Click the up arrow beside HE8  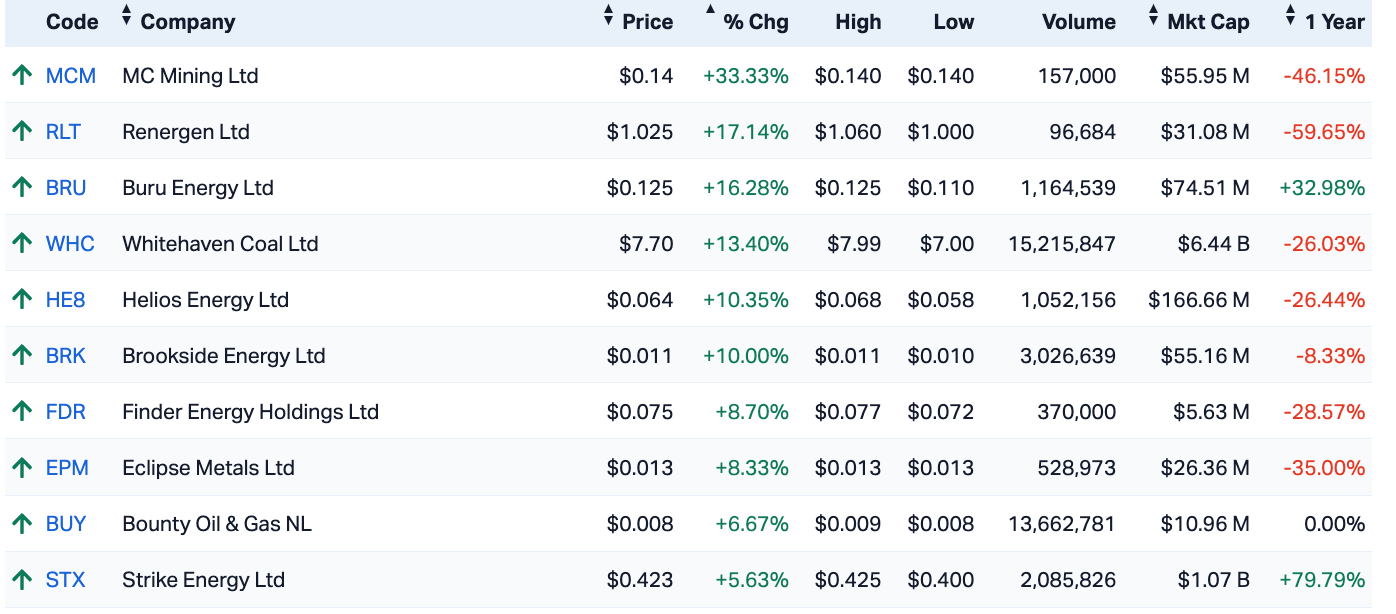[22, 300]
